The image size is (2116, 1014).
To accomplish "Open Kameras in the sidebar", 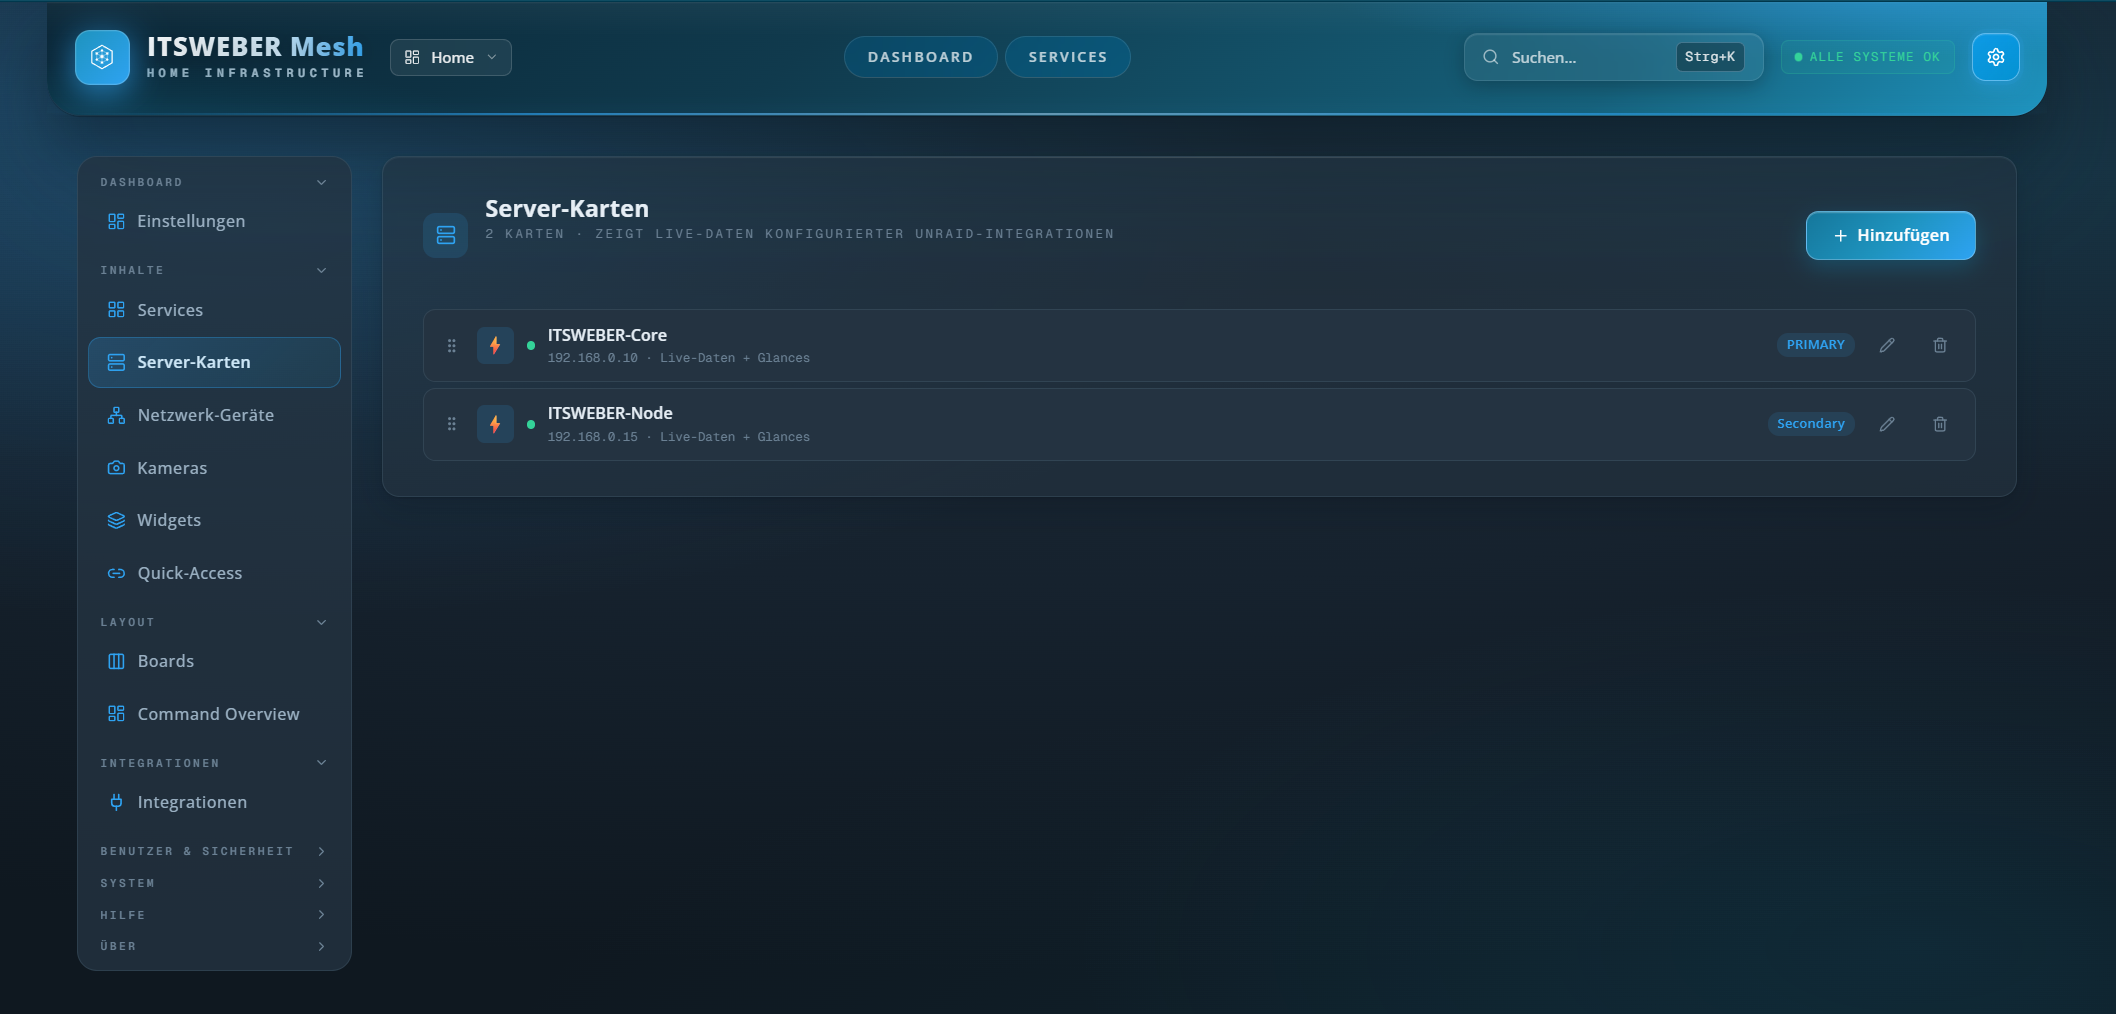I will click(214, 468).
